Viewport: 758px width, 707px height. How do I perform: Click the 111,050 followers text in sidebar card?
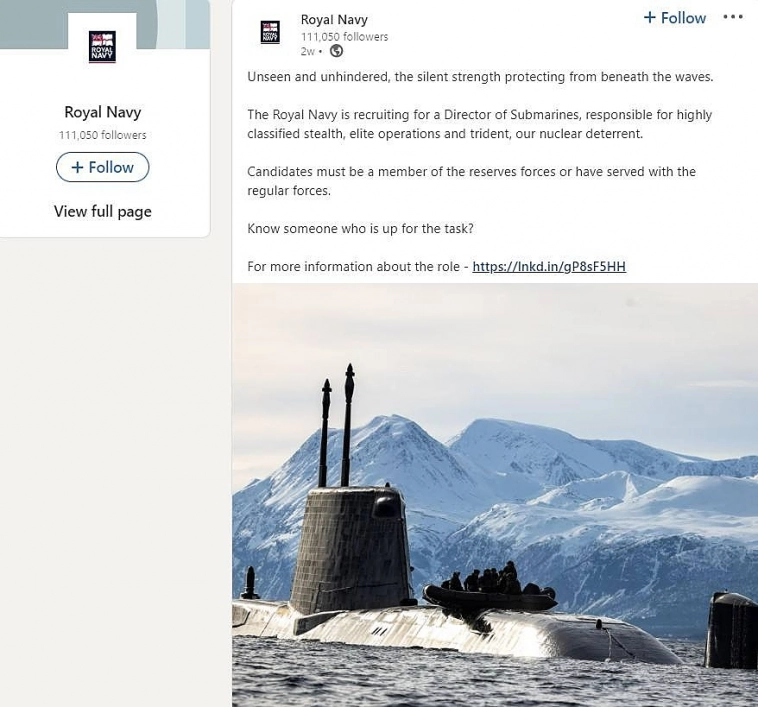[x=102, y=135]
